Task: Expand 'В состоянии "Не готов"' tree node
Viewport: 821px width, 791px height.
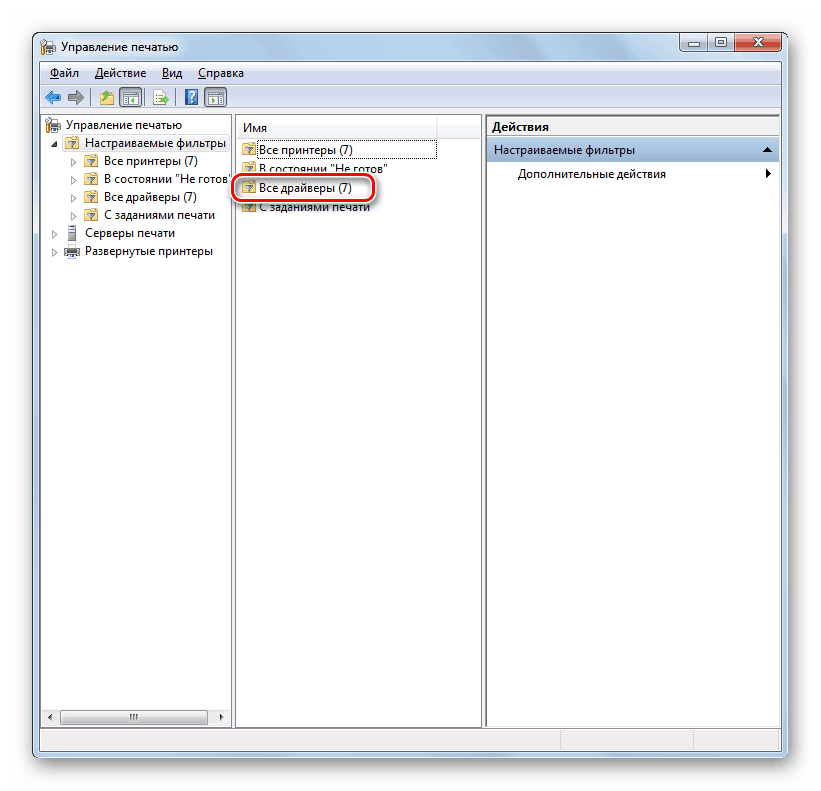Action: click(73, 180)
